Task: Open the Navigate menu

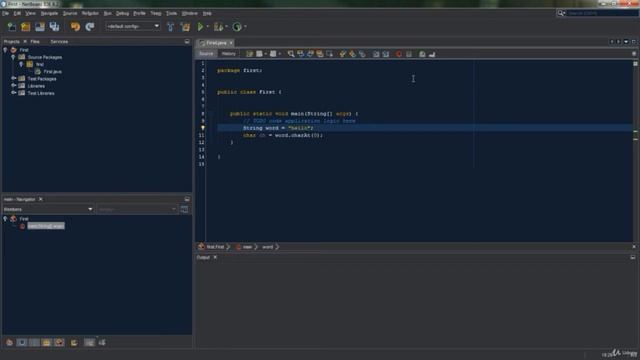Action: 49,13
